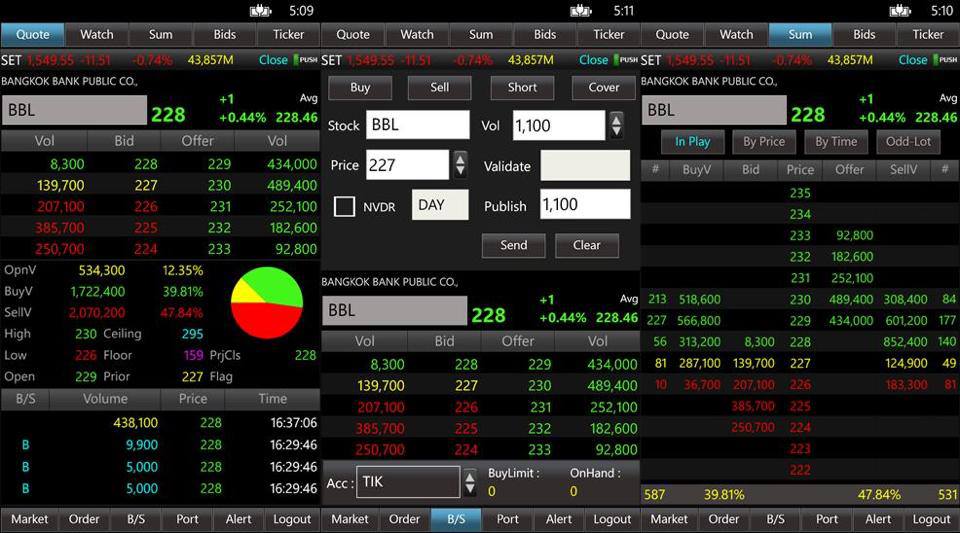The height and width of the screenshot is (533, 960).
Task: Tap the OpnV value 534,300
Action: click(102, 270)
